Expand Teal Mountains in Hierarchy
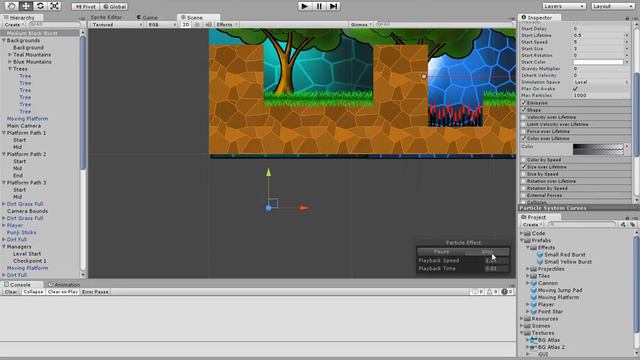Image resolution: width=640 pixels, height=360 pixels. (x=10, y=55)
